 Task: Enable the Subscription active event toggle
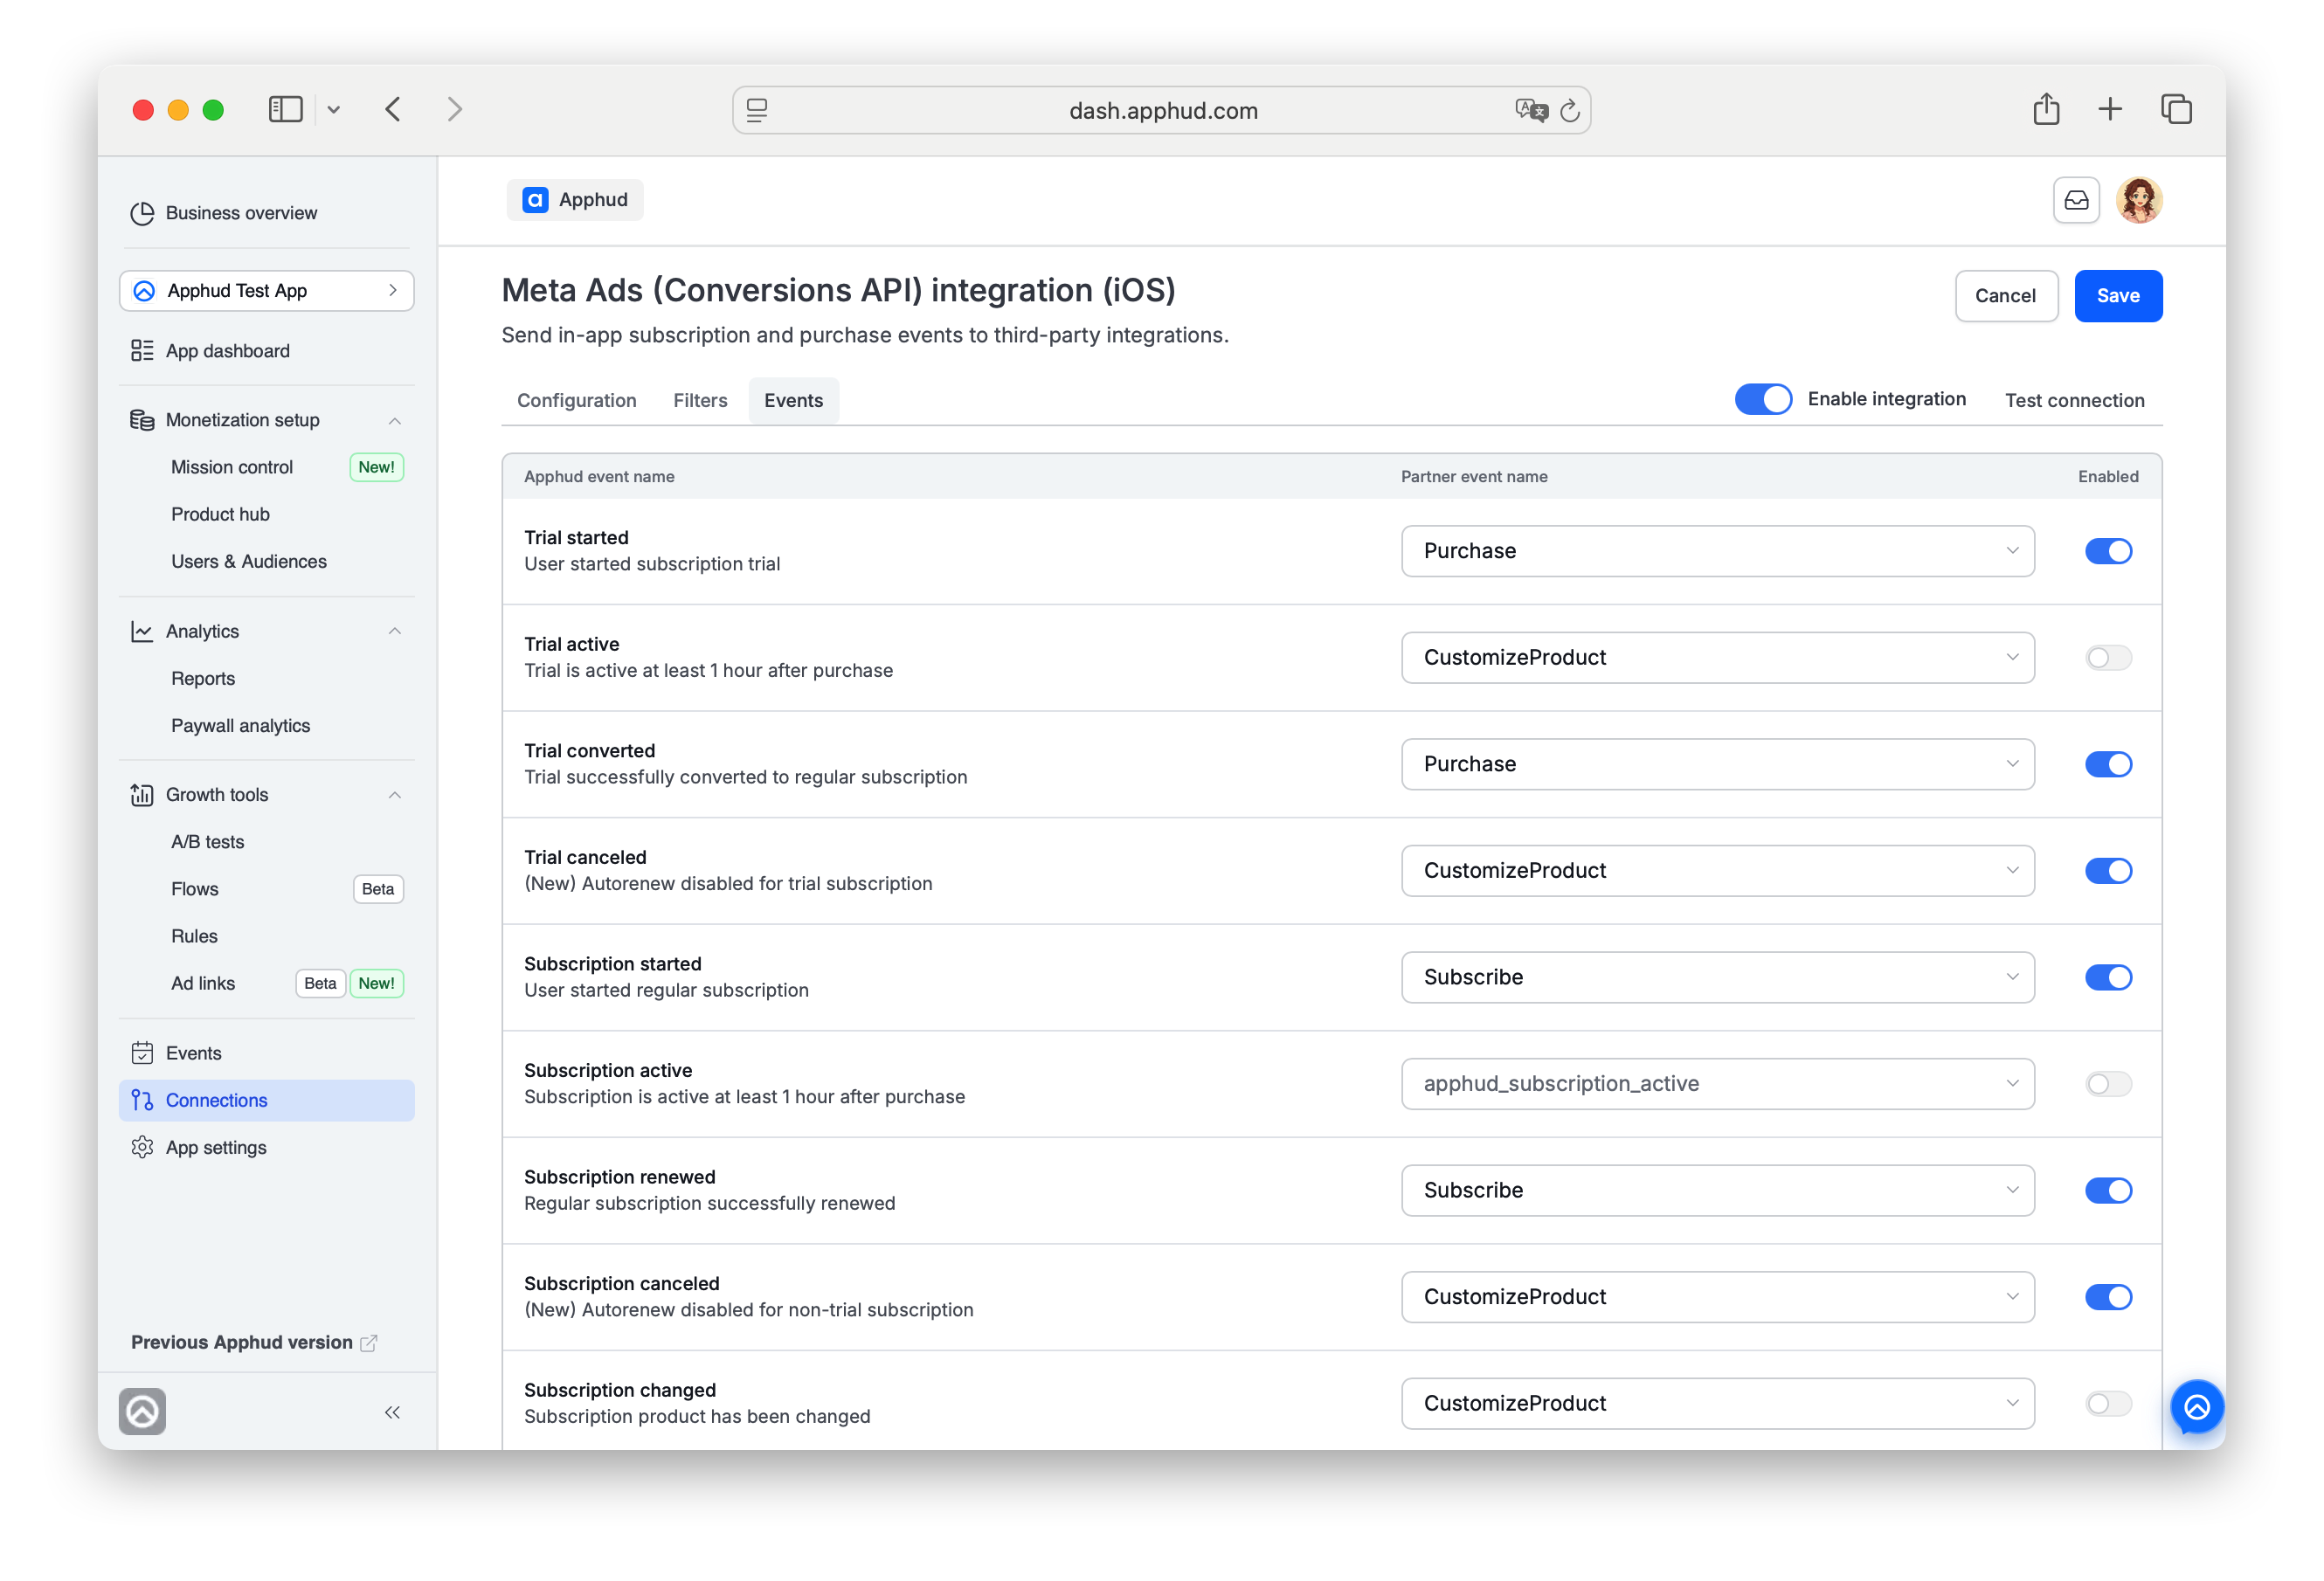pos(2108,1084)
